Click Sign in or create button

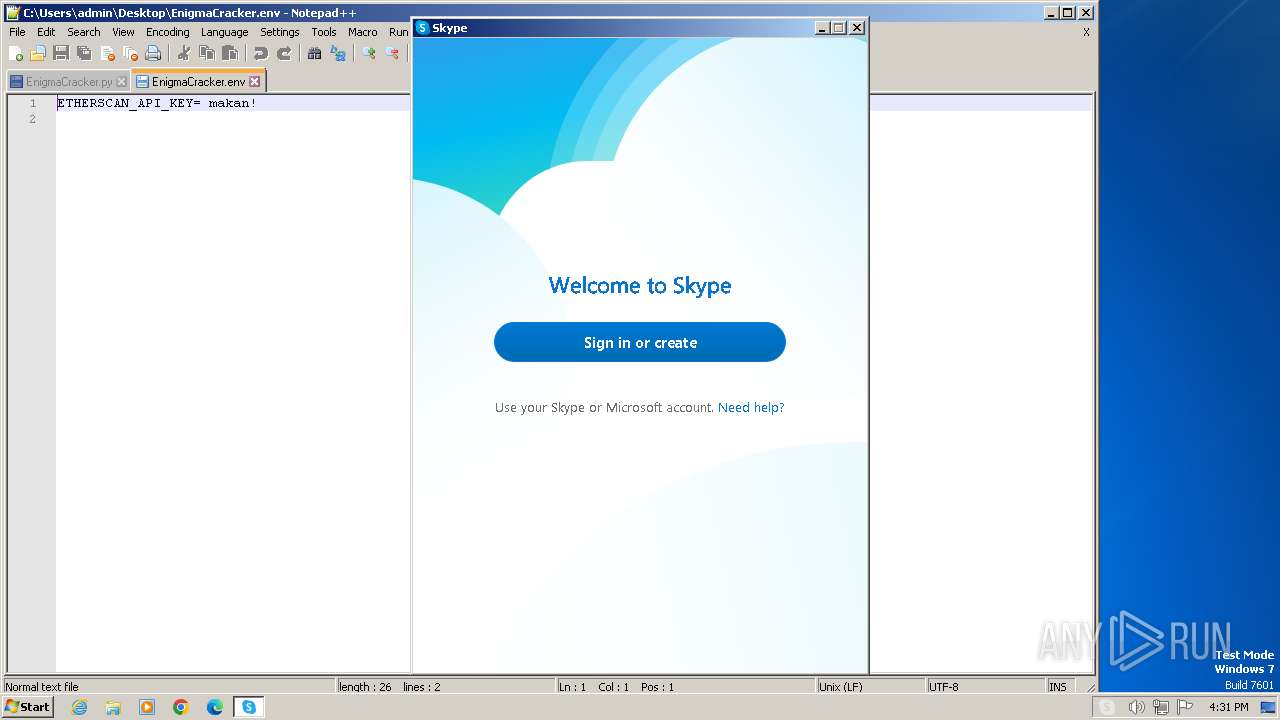[x=640, y=342]
